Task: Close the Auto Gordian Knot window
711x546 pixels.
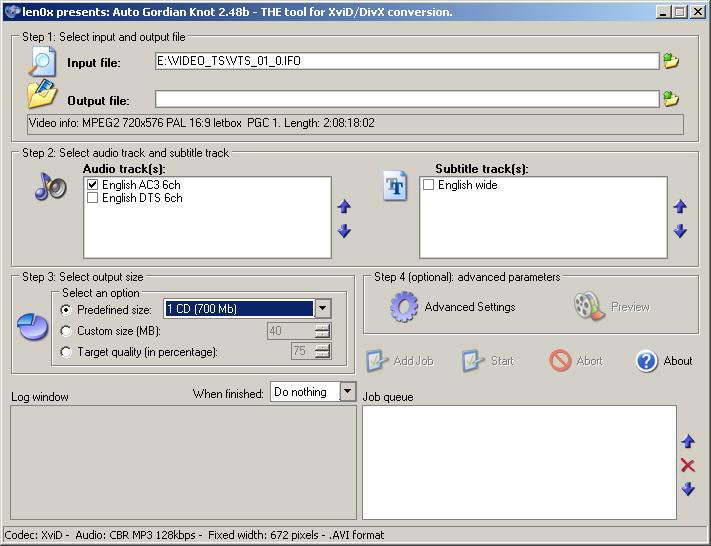Action: (697, 12)
